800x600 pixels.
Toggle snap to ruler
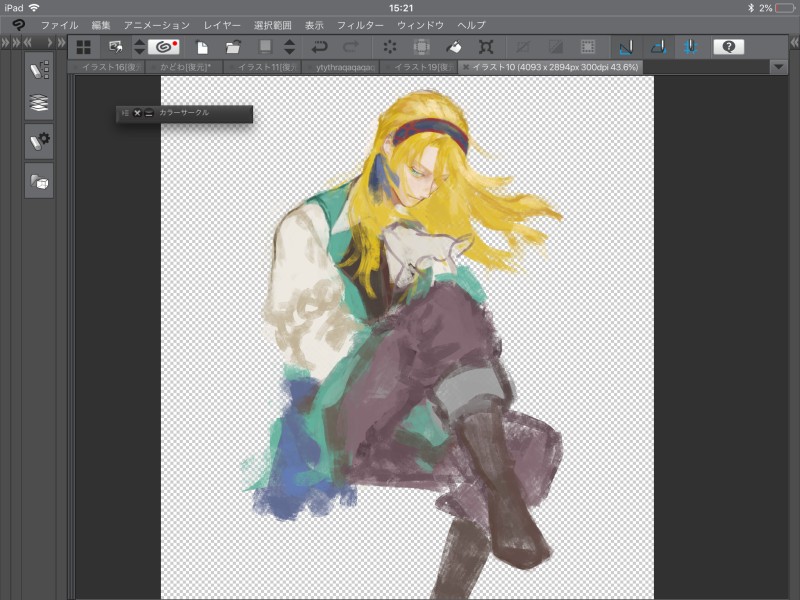click(x=625, y=47)
